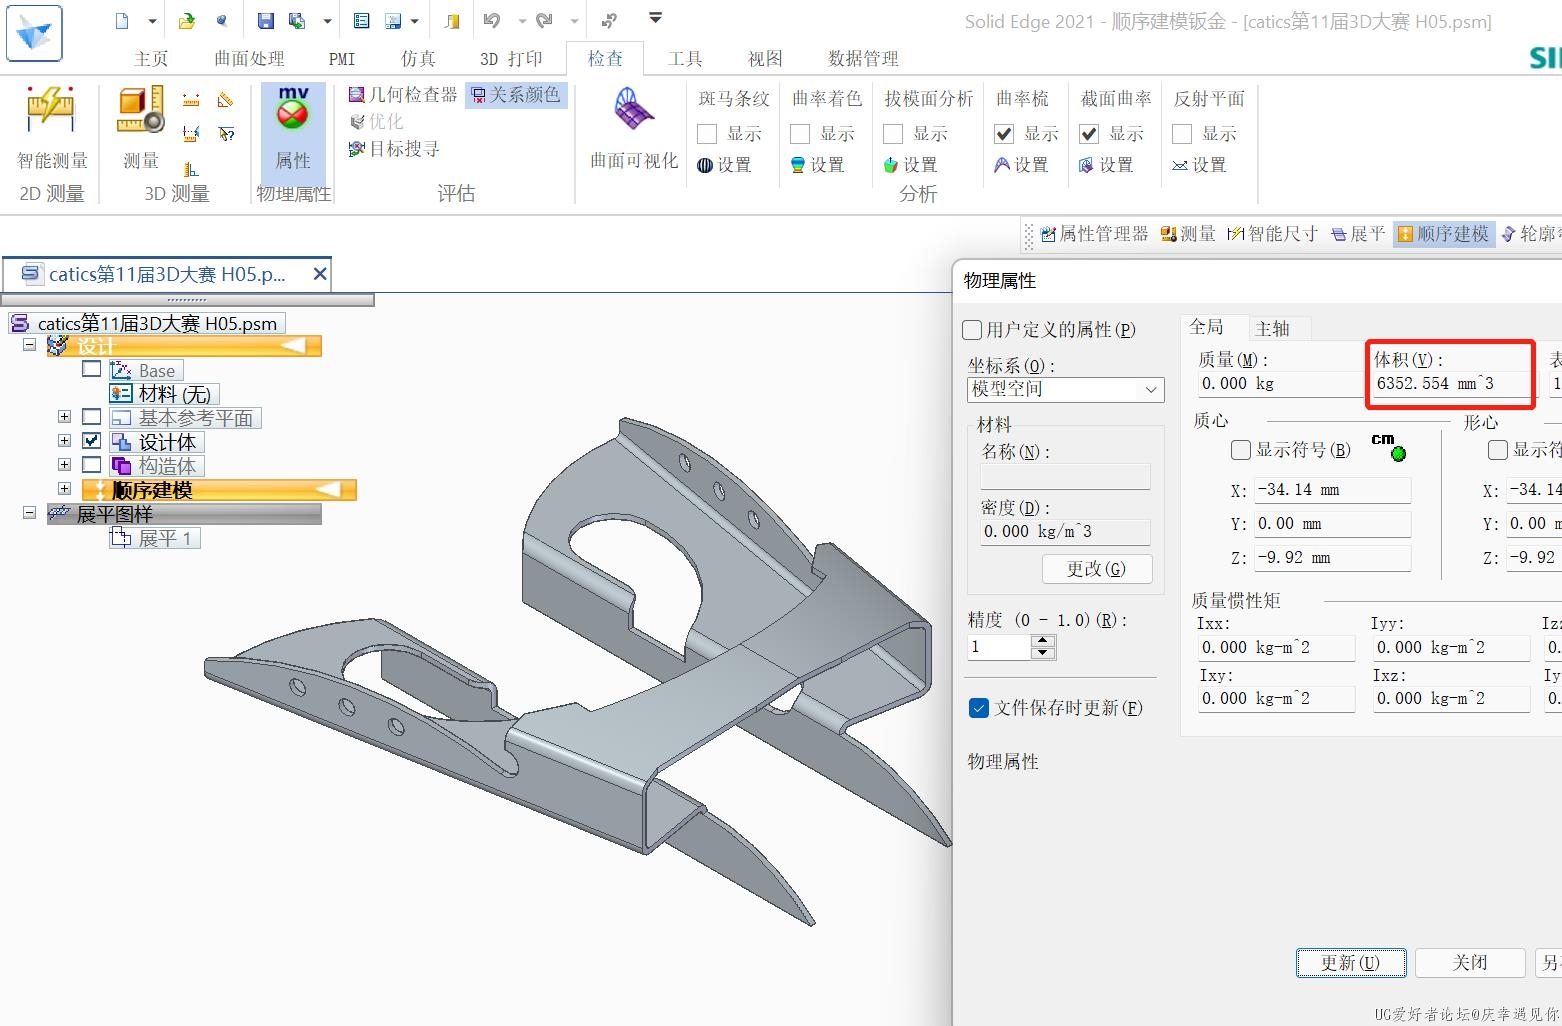Image resolution: width=1562 pixels, height=1026 pixels.
Task: Close the catics H05.psm document tab
Action: pyautogui.click(x=320, y=273)
